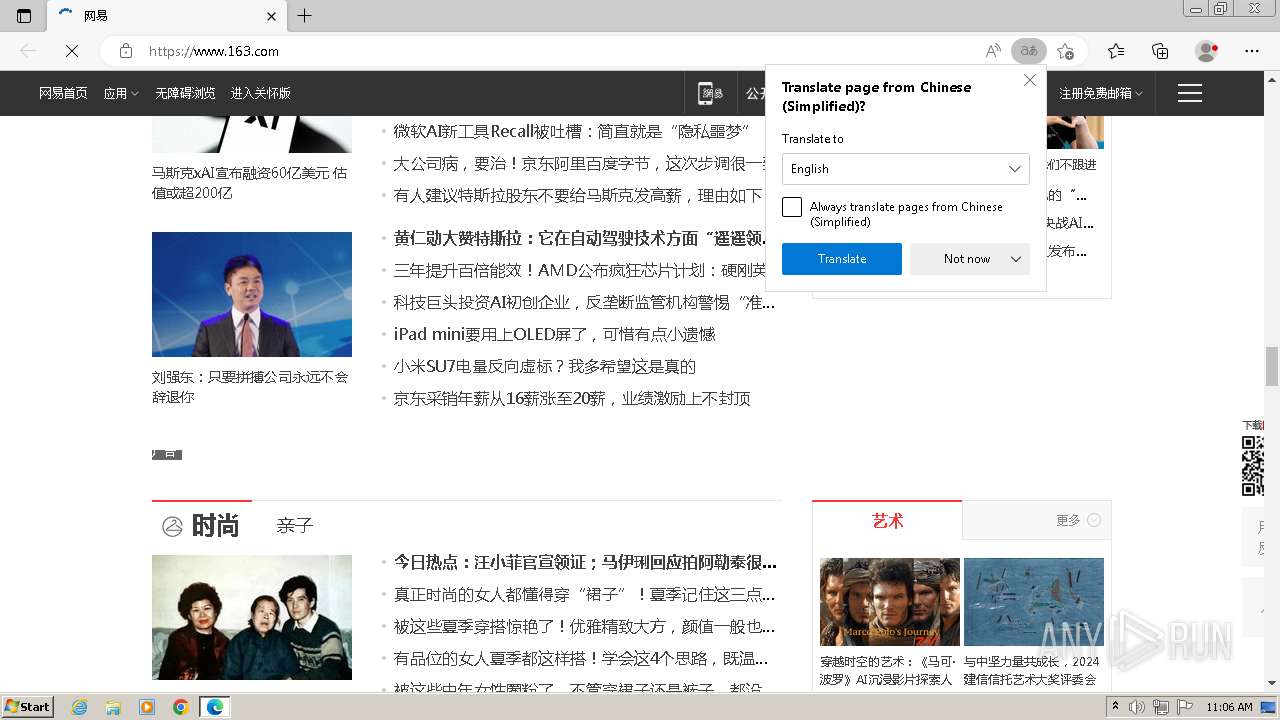Open the Translate to language dropdown
Image resolution: width=1280 pixels, height=720 pixels.
pyautogui.click(x=906, y=169)
